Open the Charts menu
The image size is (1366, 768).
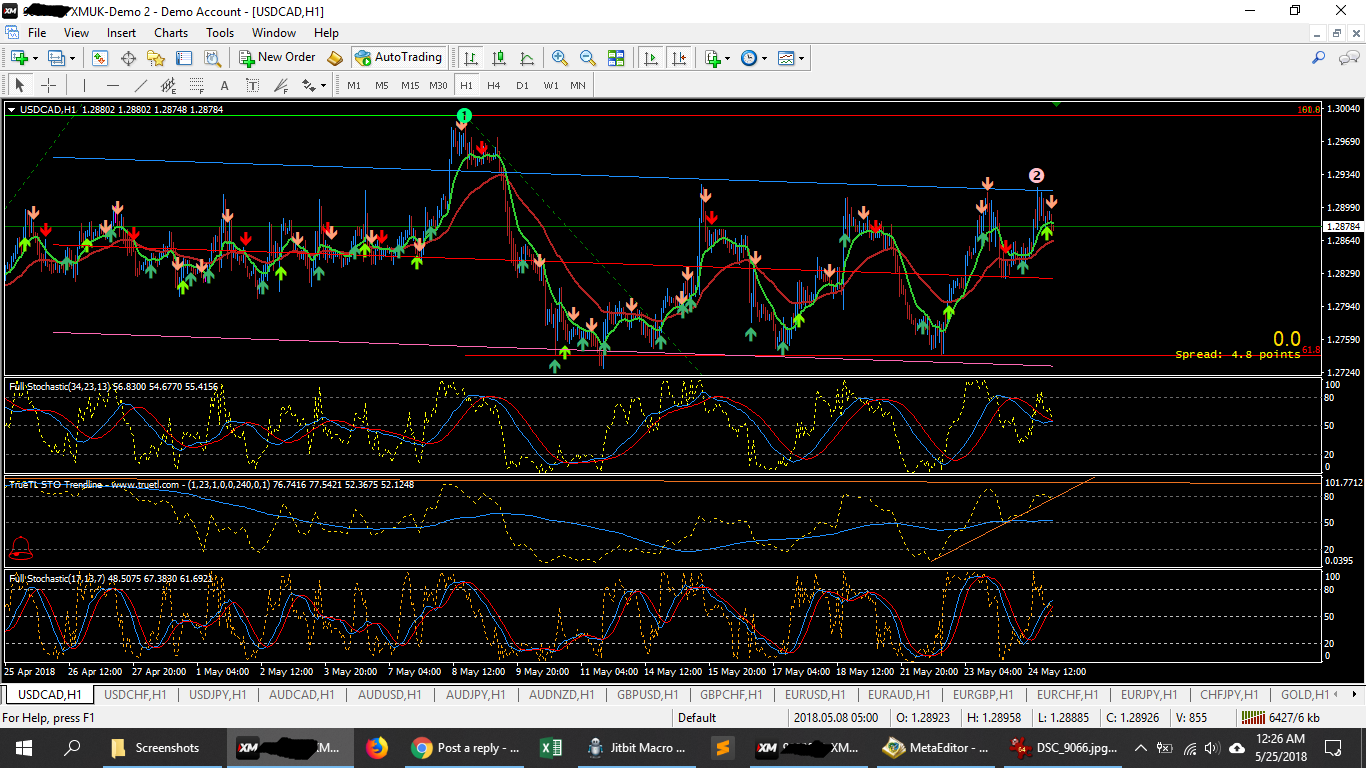tap(171, 33)
